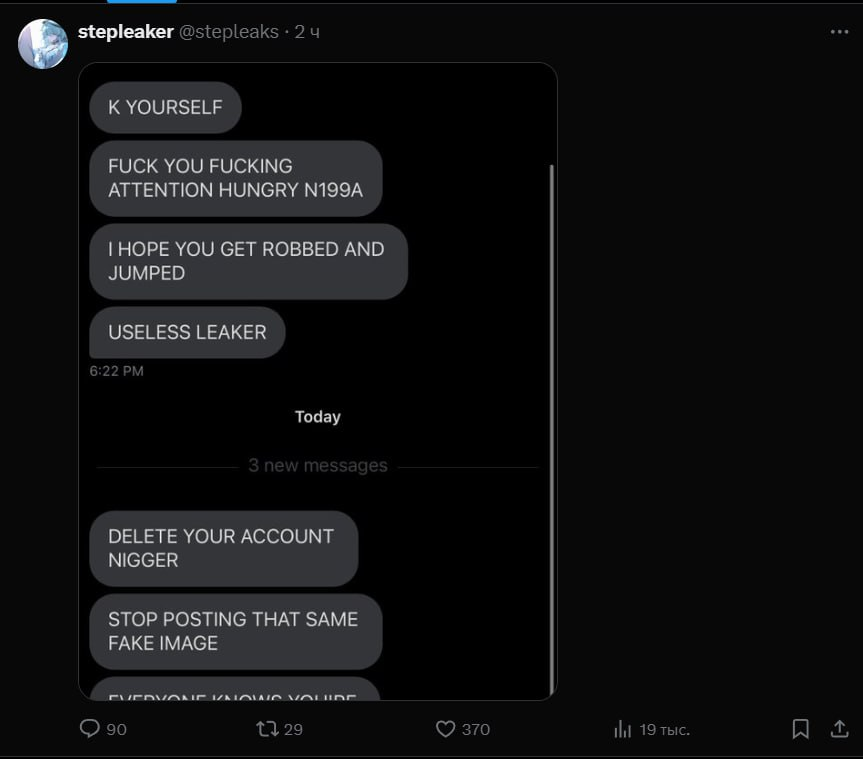This screenshot has height=759, width=863.
Task: Retweet the stepleaker post
Action: tap(267, 729)
